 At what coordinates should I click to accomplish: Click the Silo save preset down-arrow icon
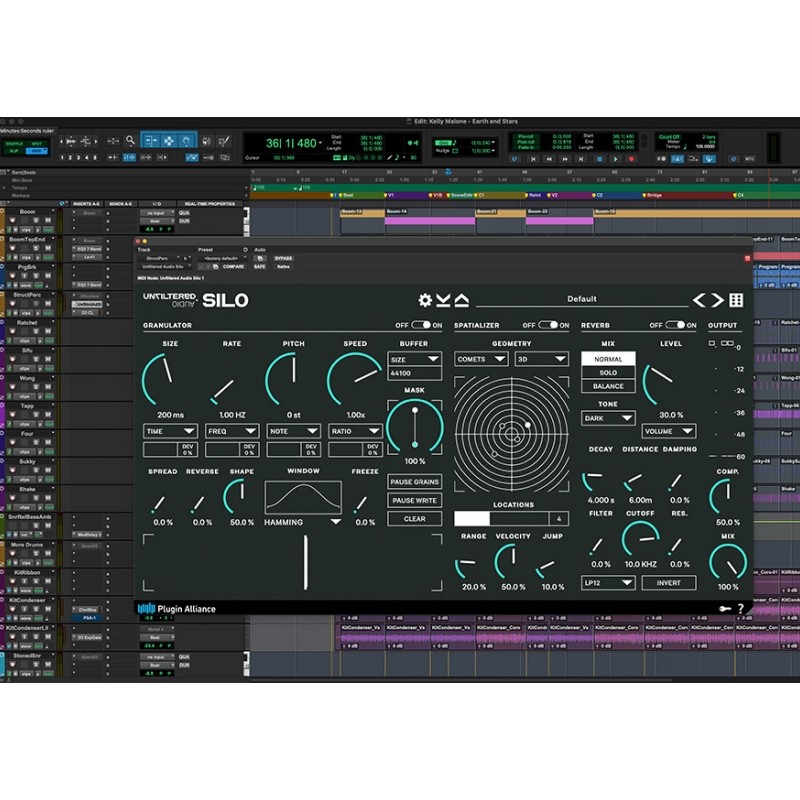pos(443,300)
